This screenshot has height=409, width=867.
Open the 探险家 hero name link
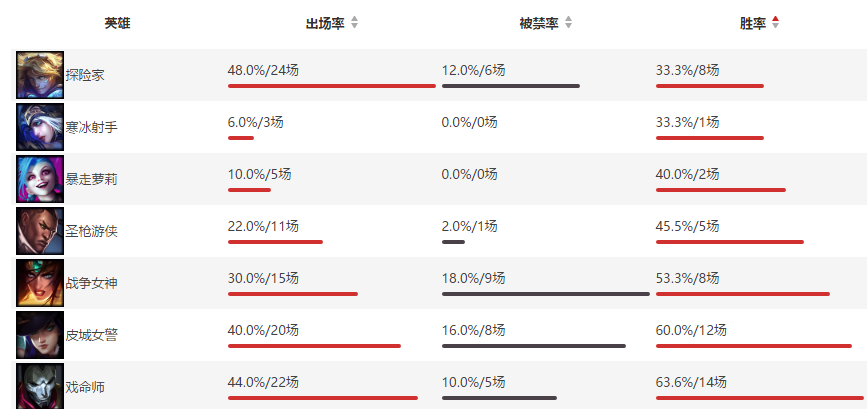[85, 76]
